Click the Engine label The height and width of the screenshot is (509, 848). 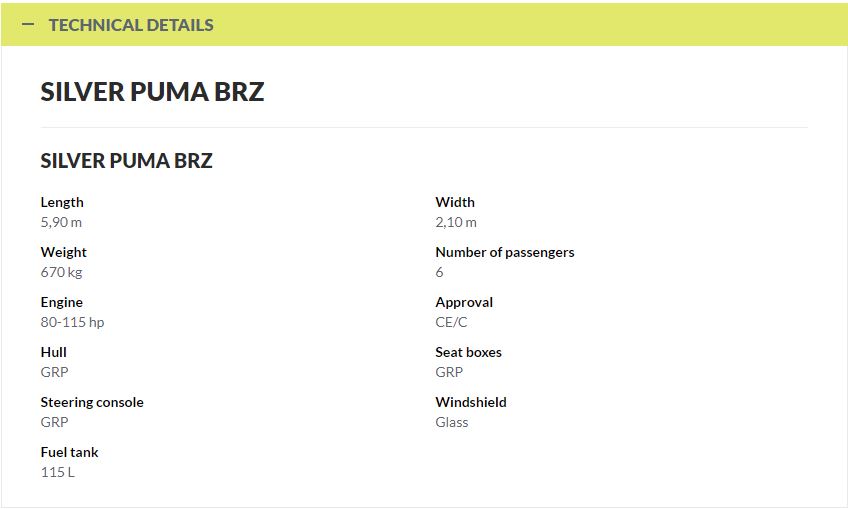point(62,302)
